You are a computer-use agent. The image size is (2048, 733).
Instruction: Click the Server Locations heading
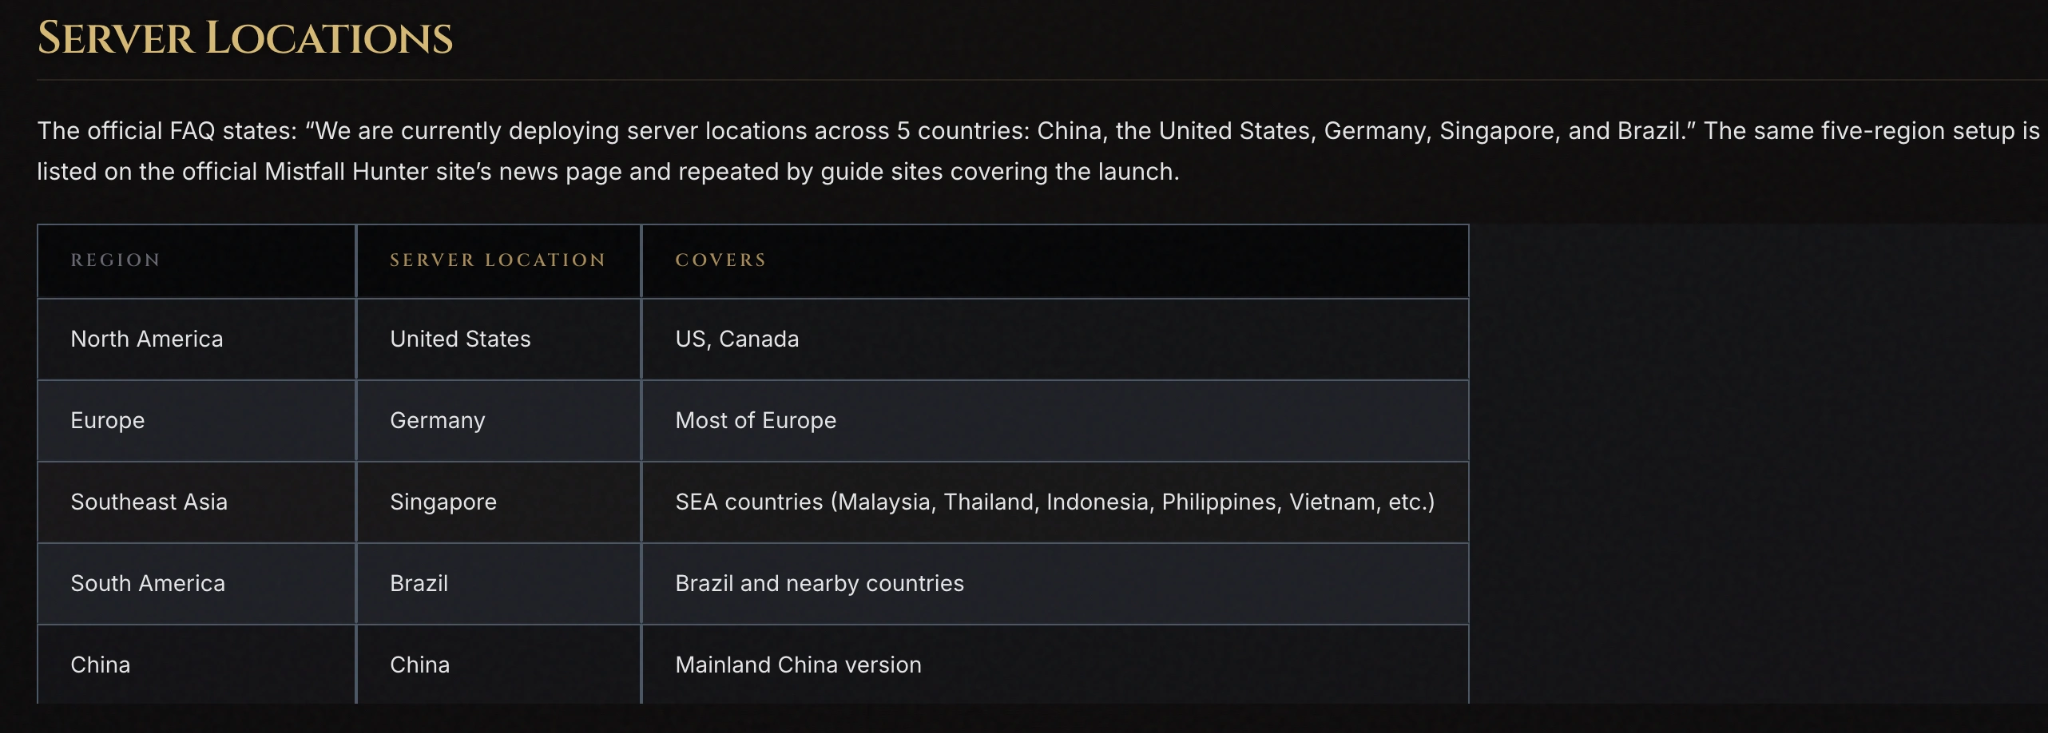pos(245,39)
